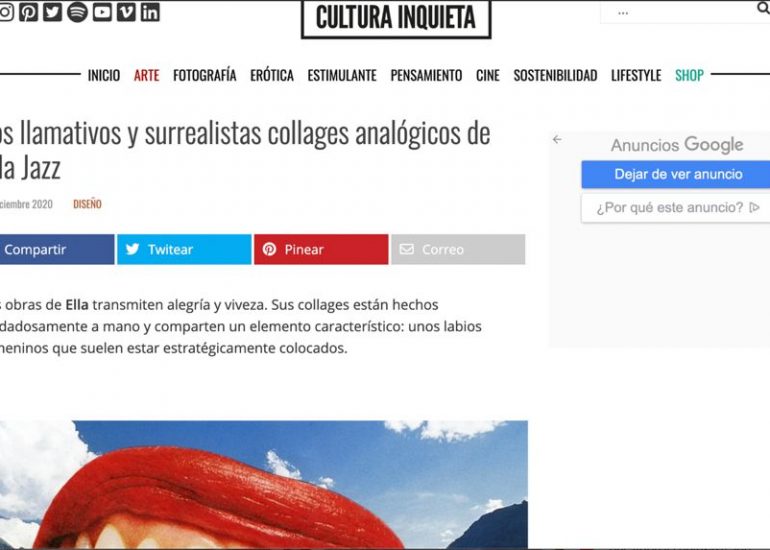Open the Pinterest social icon
770x550 pixels.
28,12
